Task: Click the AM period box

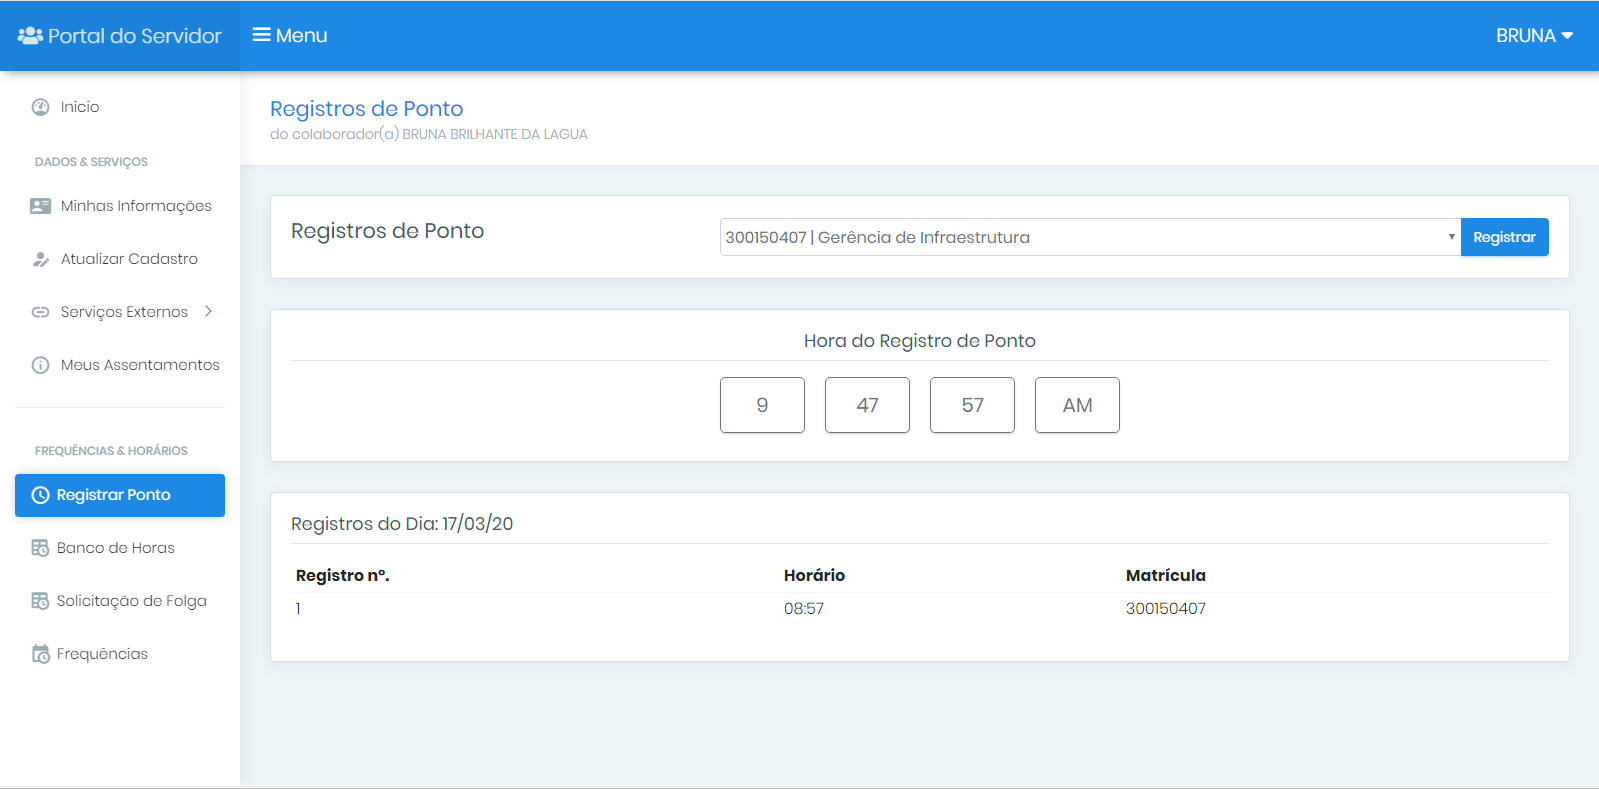Action: tap(1077, 405)
